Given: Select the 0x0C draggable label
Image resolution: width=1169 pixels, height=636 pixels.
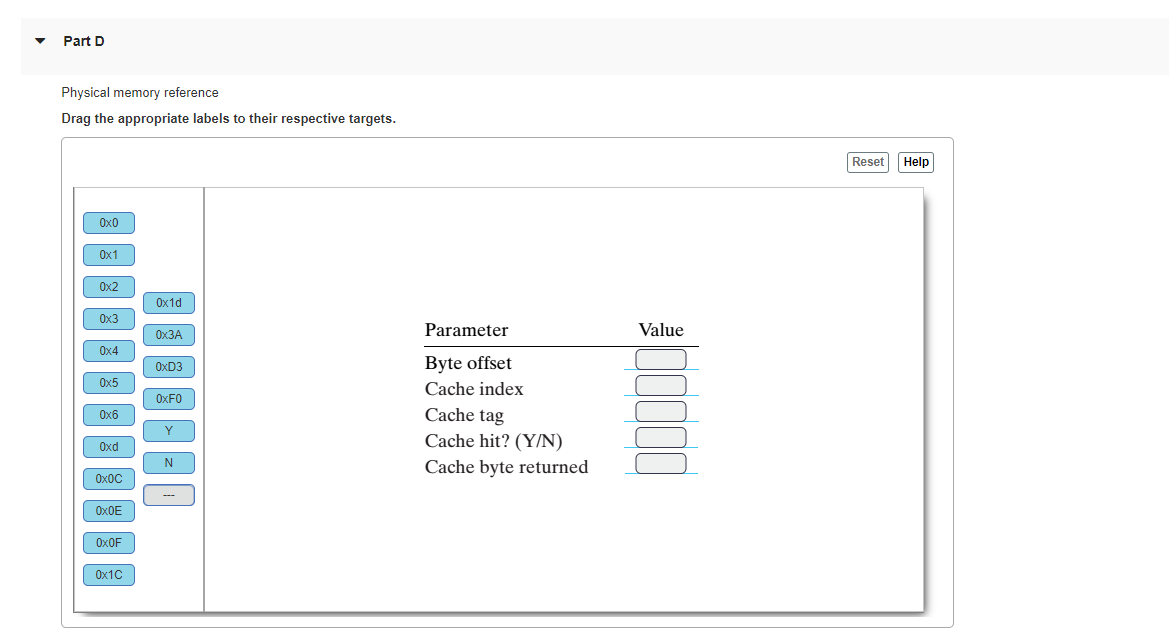Looking at the screenshot, I should point(108,478).
